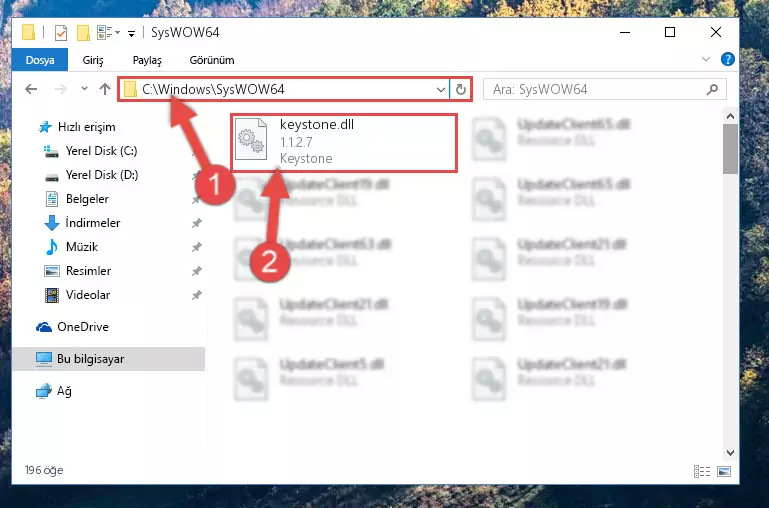The height and width of the screenshot is (508, 769).
Task: Go up one folder level
Action: [x=105, y=89]
